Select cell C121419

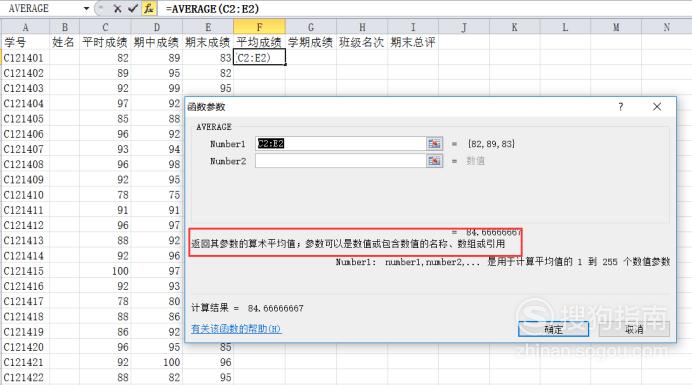[26, 332]
